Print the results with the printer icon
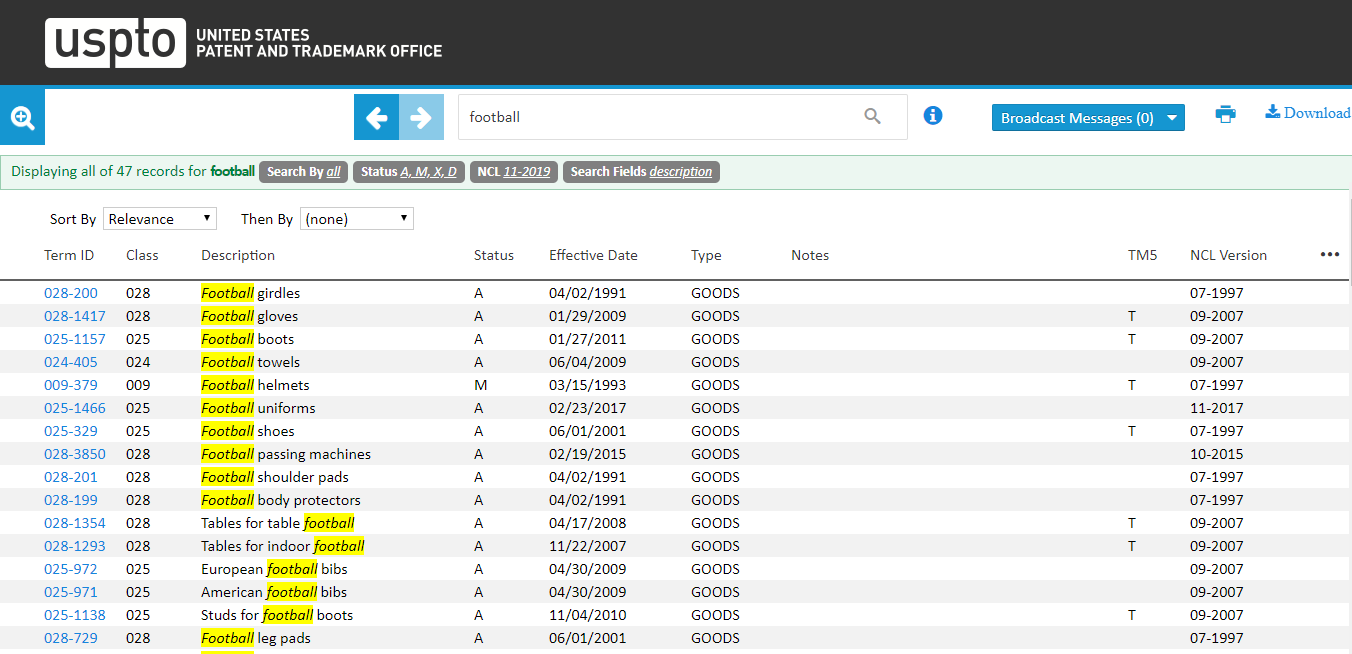The image size is (1352, 654). (x=1225, y=114)
